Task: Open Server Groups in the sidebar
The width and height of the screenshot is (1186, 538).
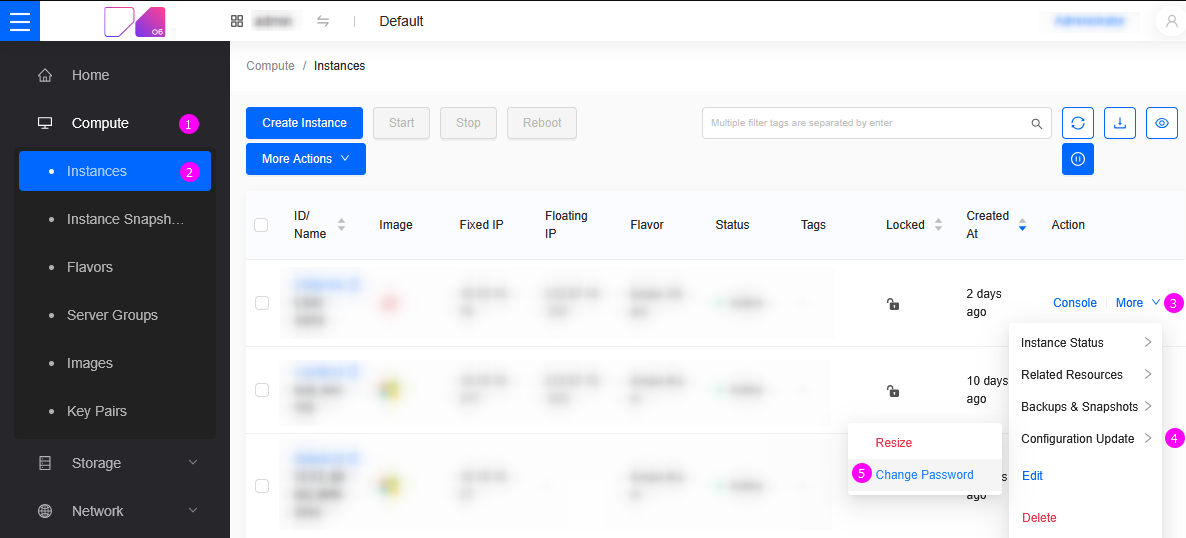Action: 115,315
